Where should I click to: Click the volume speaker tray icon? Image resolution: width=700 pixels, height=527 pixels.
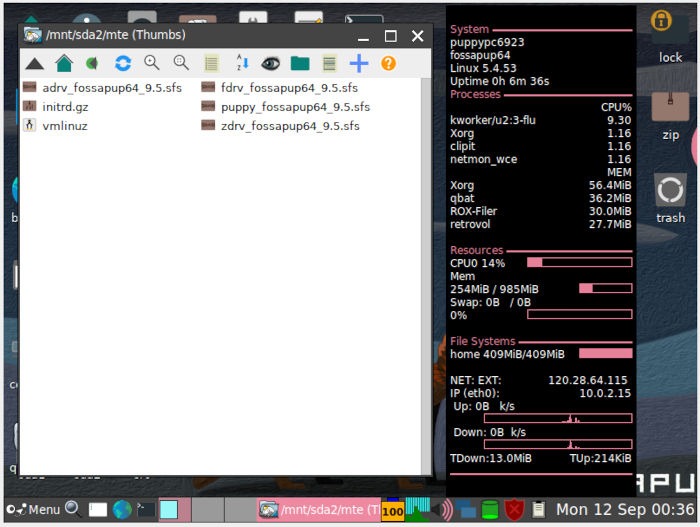pos(442,510)
